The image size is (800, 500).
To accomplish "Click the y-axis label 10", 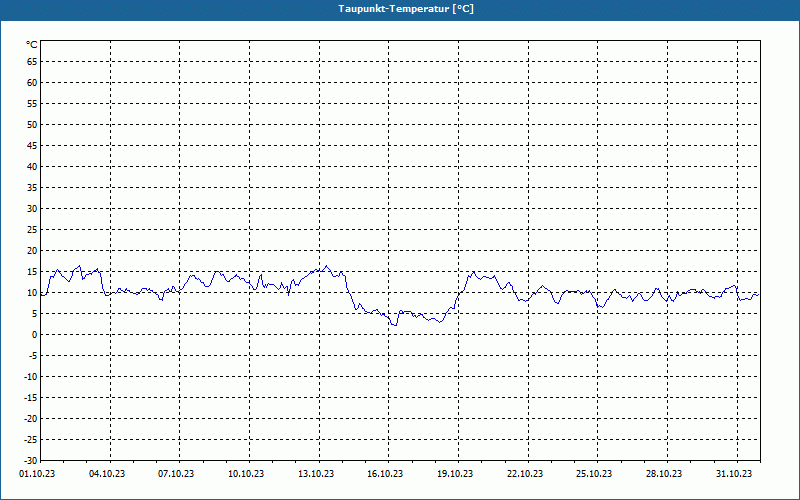I will (x=32, y=293).
